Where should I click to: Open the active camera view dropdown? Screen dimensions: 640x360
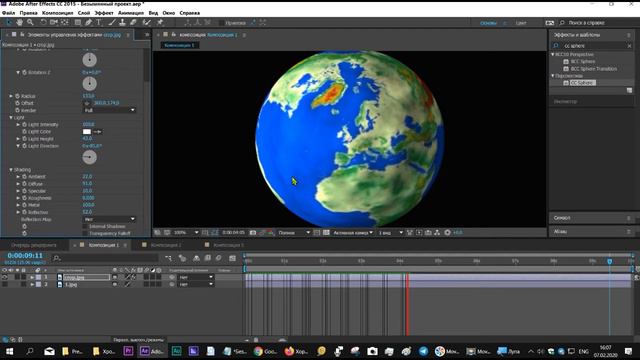pos(353,233)
